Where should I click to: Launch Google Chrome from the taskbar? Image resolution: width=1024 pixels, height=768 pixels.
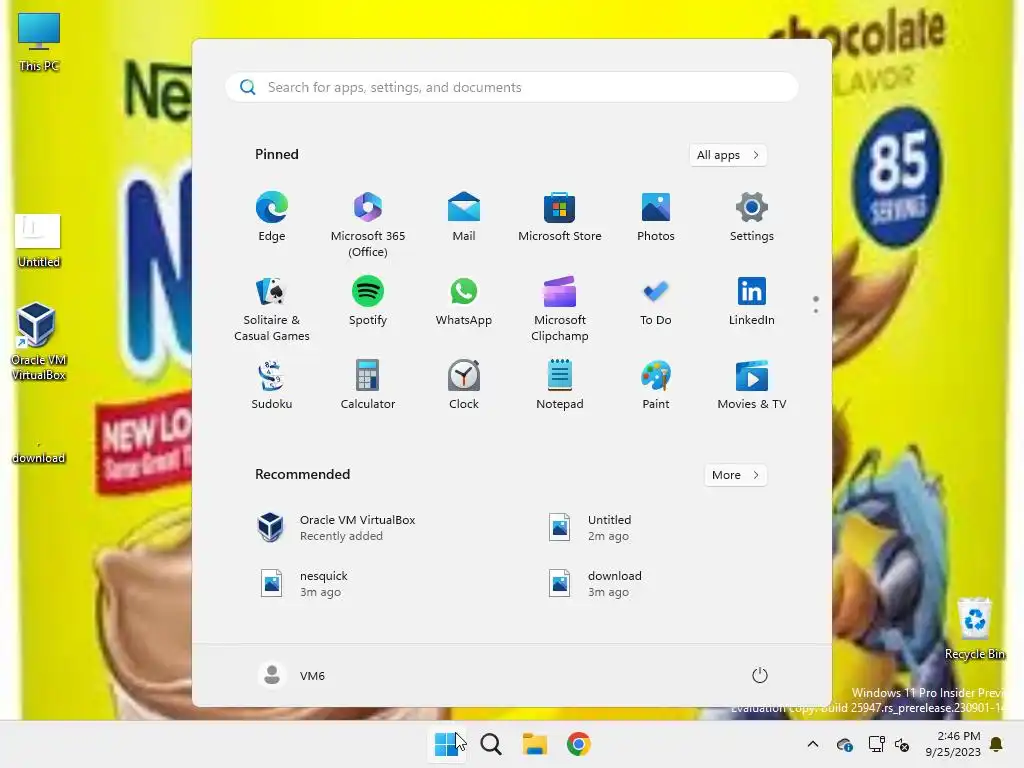point(579,744)
